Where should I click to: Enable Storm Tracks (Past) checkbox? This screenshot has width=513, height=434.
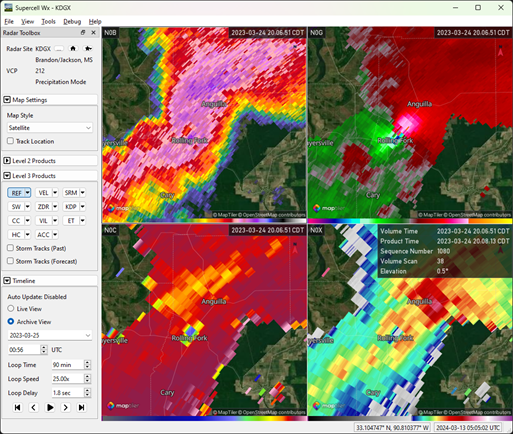(x=10, y=248)
